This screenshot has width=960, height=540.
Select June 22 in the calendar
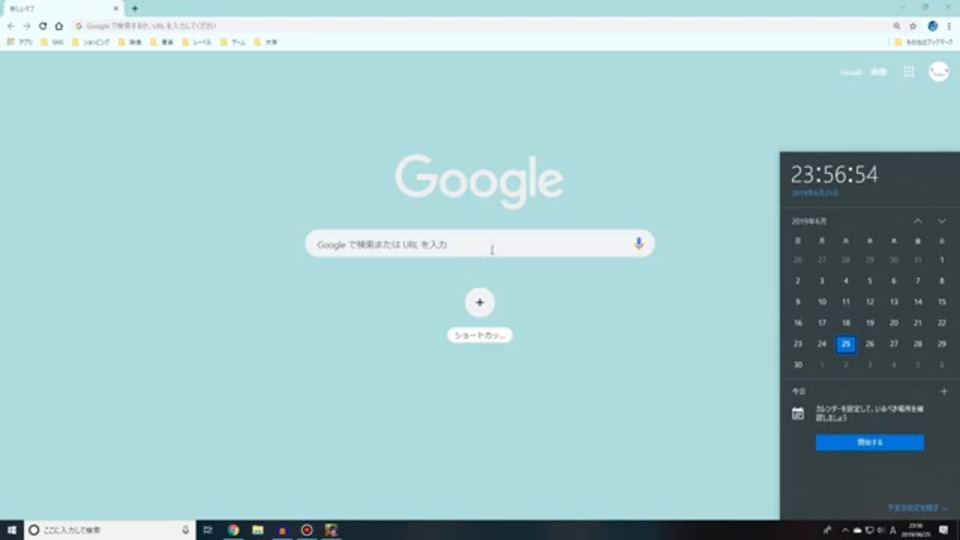pos(942,323)
